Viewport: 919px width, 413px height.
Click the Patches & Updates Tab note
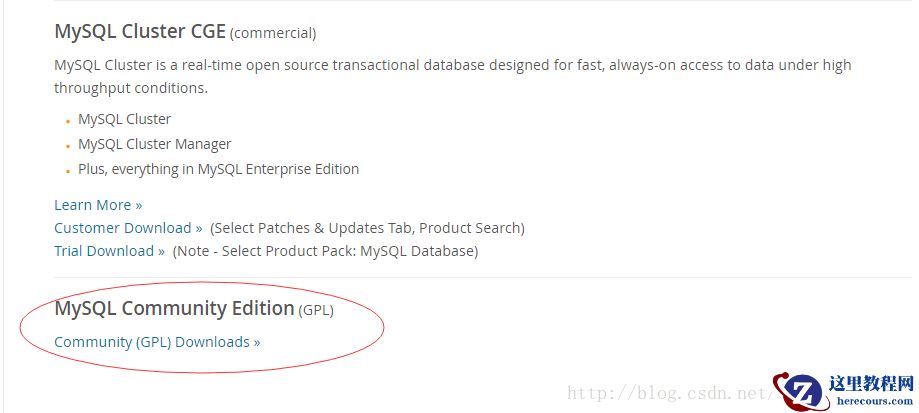point(367,228)
